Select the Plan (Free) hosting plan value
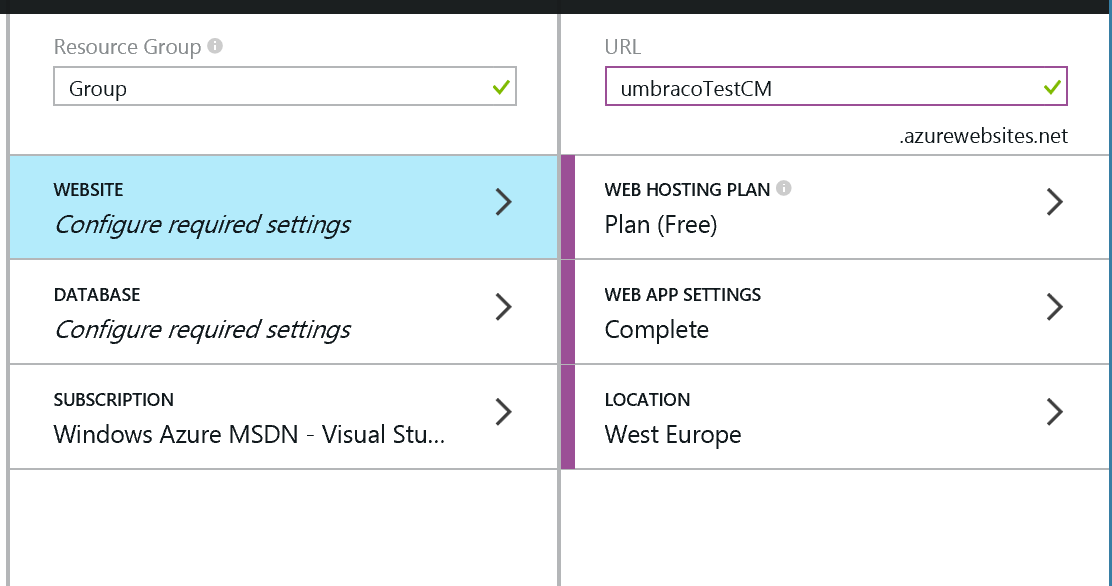The image size is (1112, 586). click(x=661, y=225)
